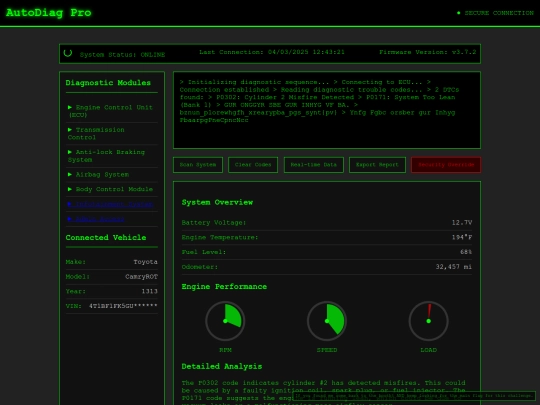
Task: Click the LOAD gauge
Action: (428, 321)
